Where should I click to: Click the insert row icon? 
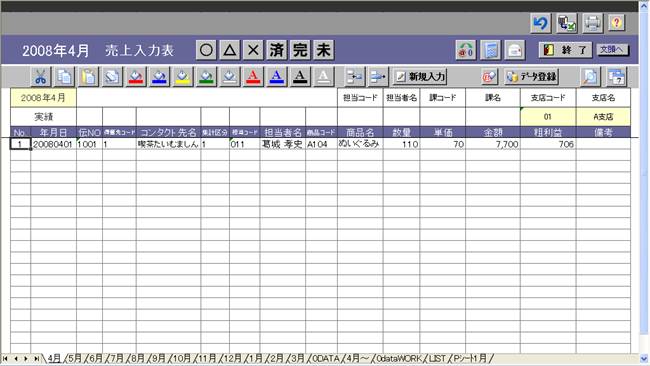(x=354, y=77)
